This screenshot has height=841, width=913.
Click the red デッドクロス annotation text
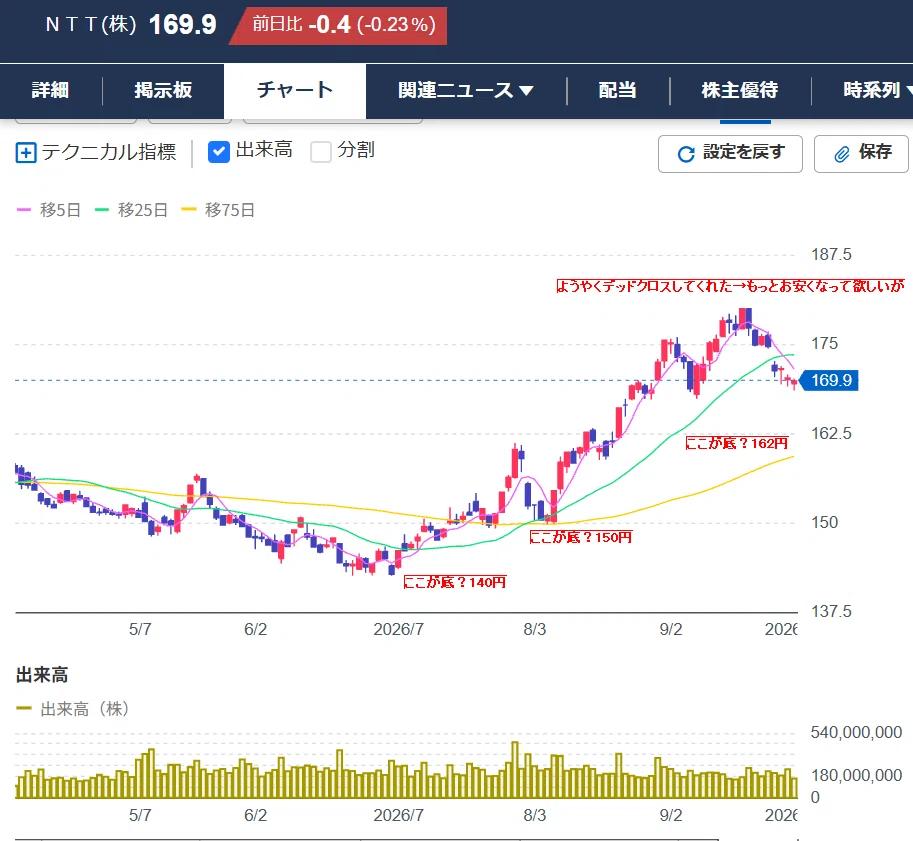pyautogui.click(x=731, y=285)
